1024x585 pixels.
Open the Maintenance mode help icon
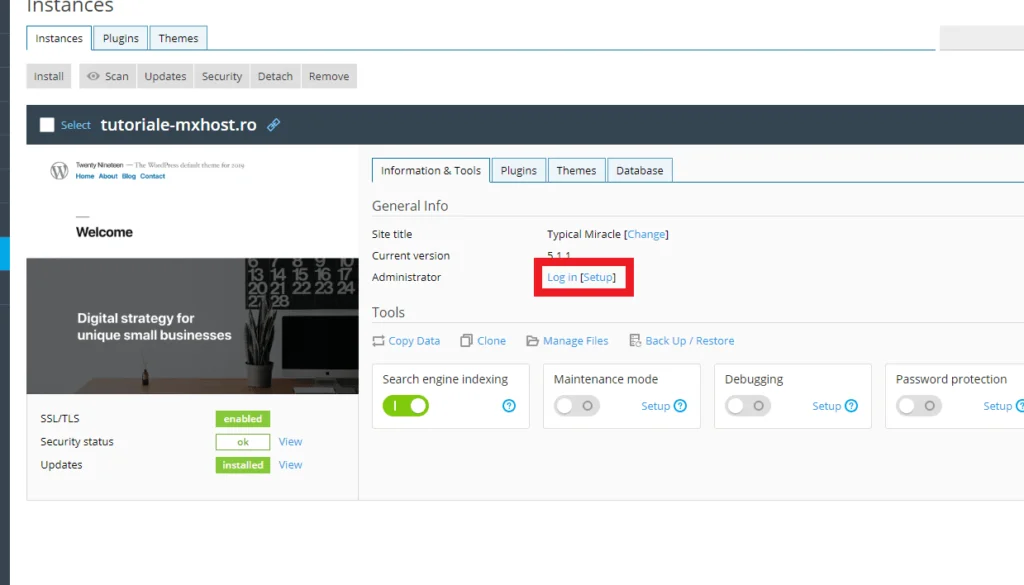(x=680, y=406)
